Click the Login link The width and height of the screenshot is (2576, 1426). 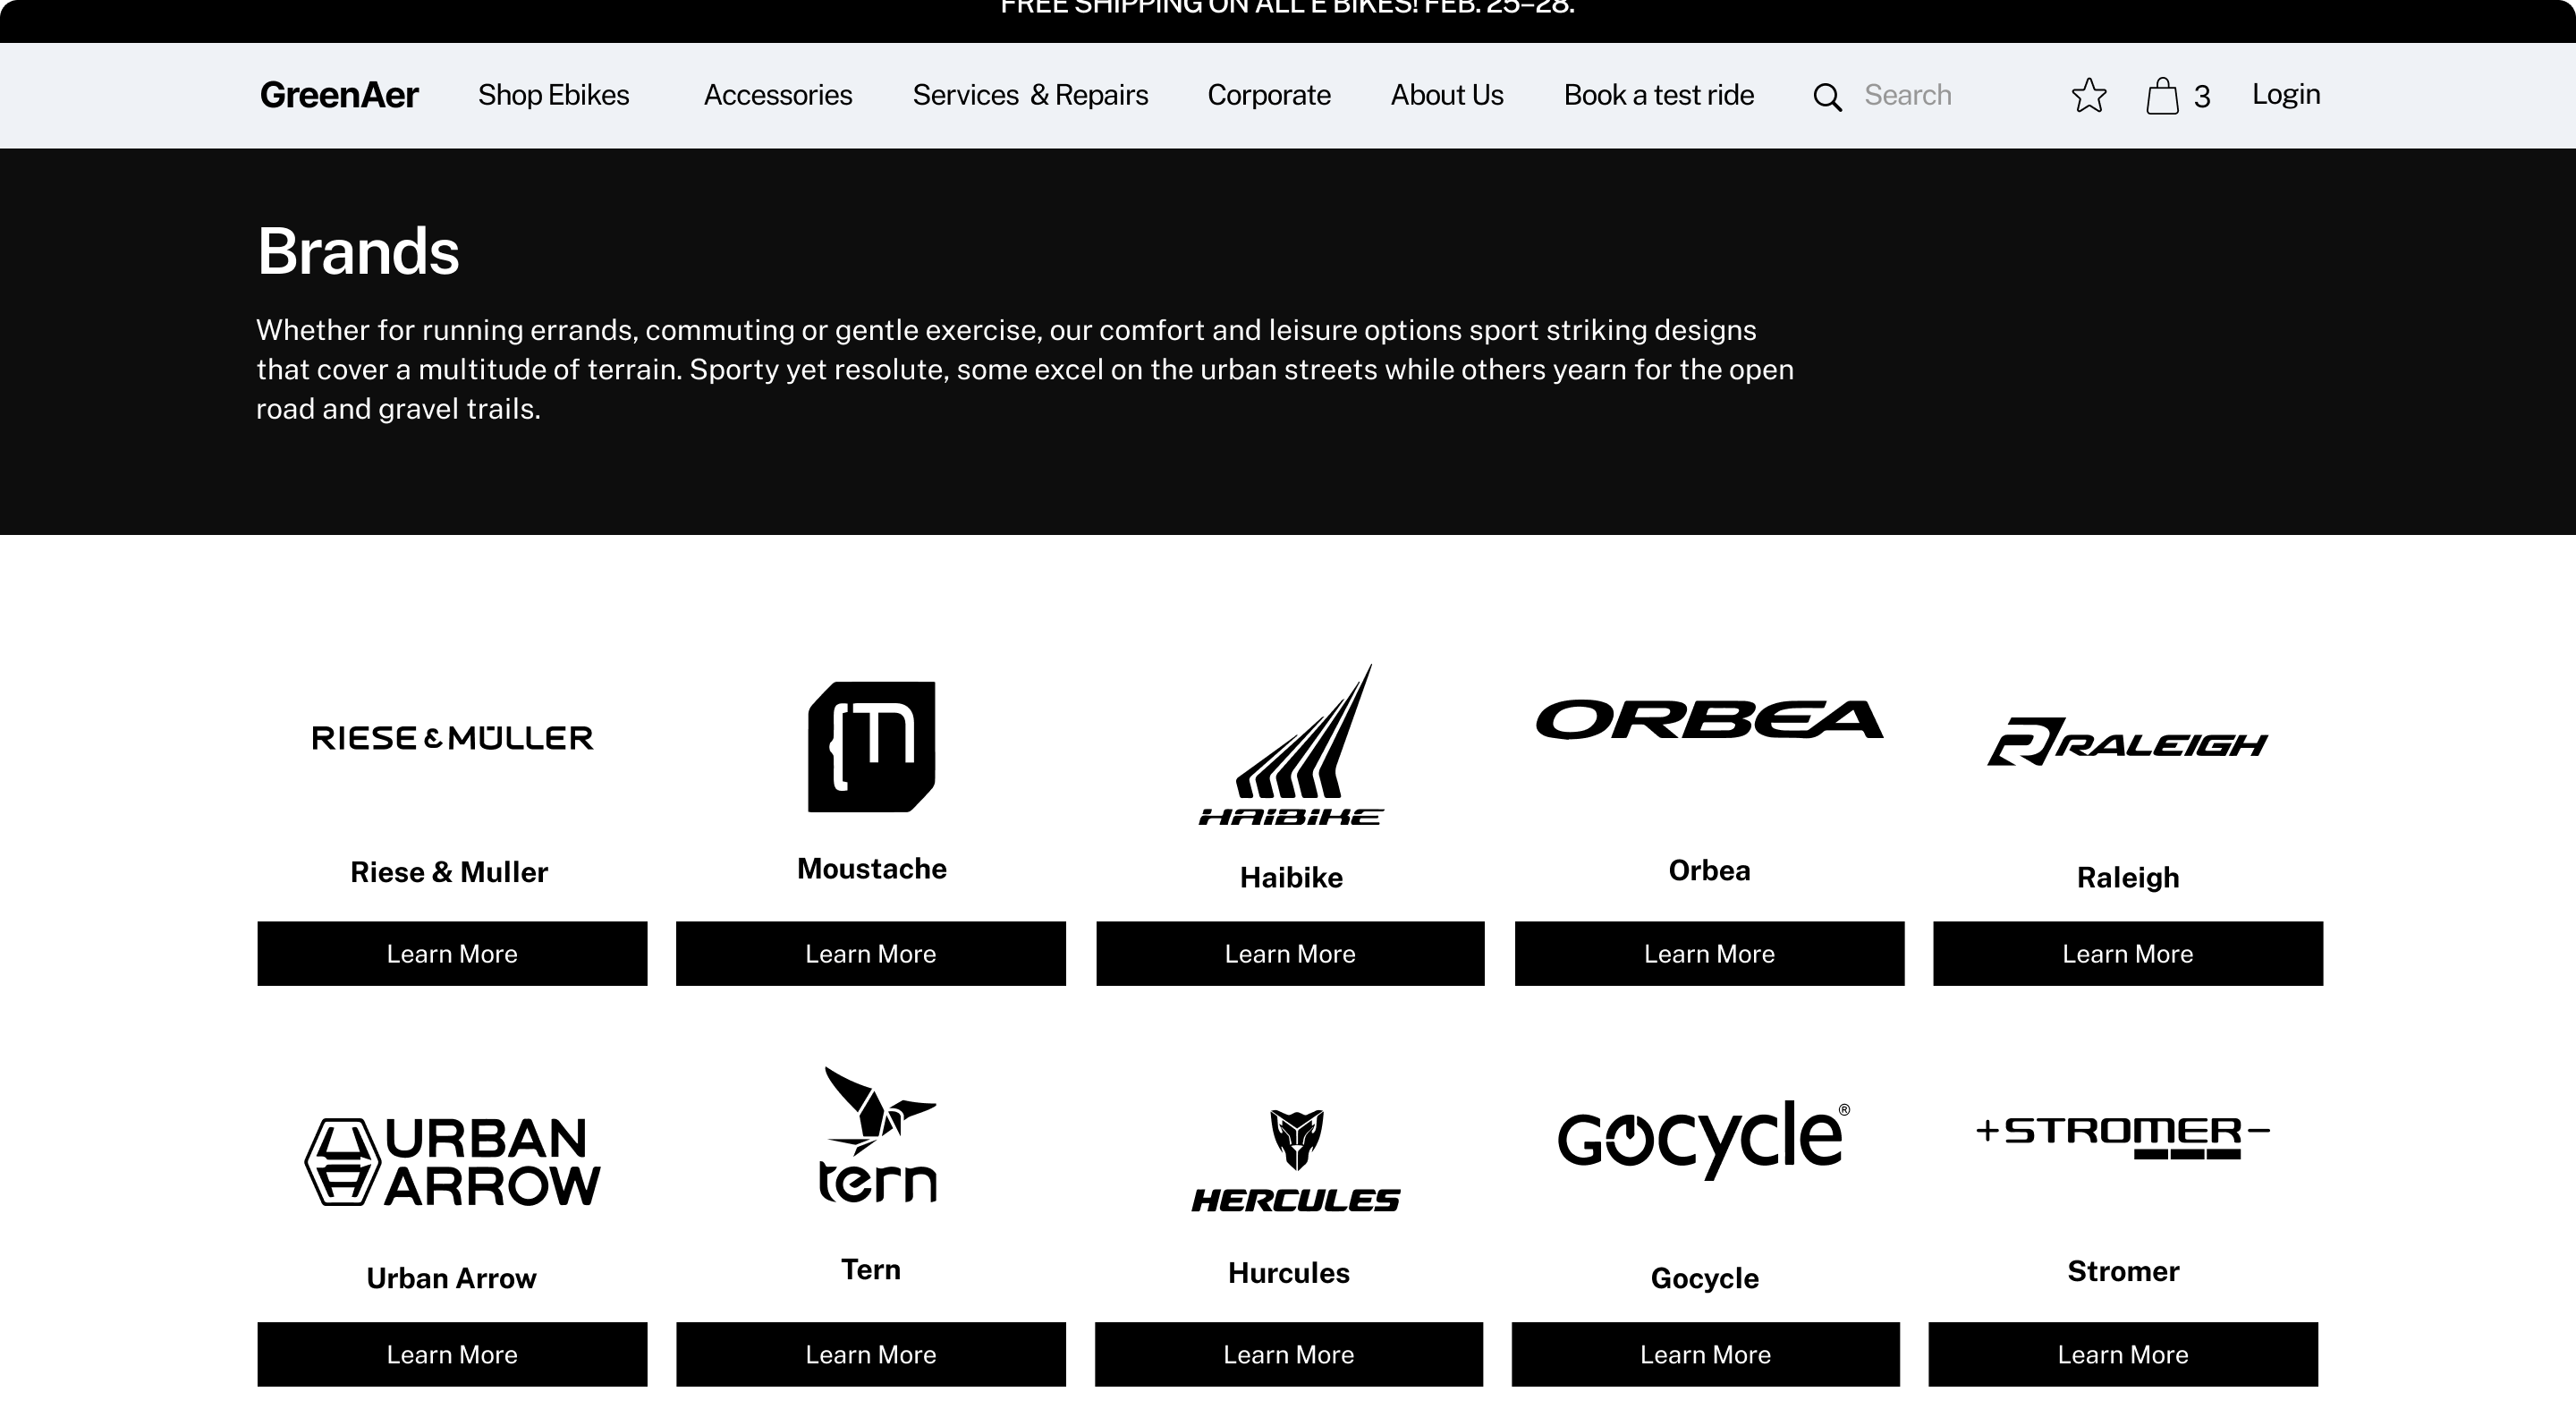pyautogui.click(x=2285, y=94)
